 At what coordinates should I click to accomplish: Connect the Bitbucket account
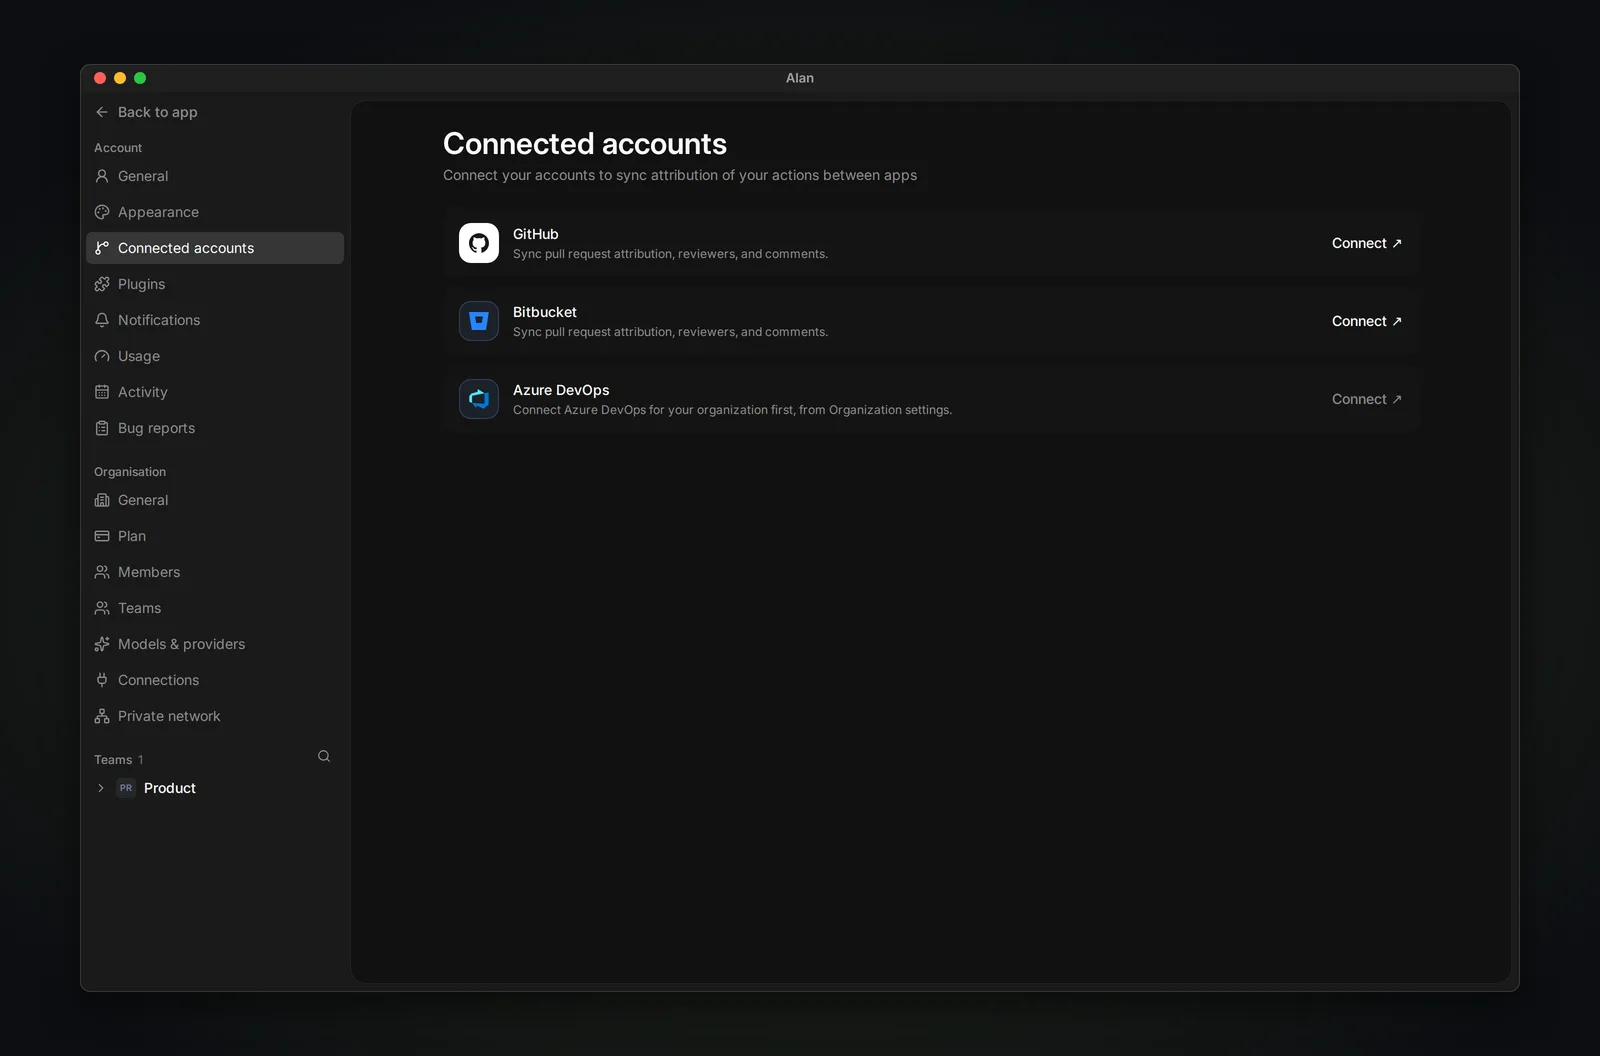pyautogui.click(x=1366, y=321)
